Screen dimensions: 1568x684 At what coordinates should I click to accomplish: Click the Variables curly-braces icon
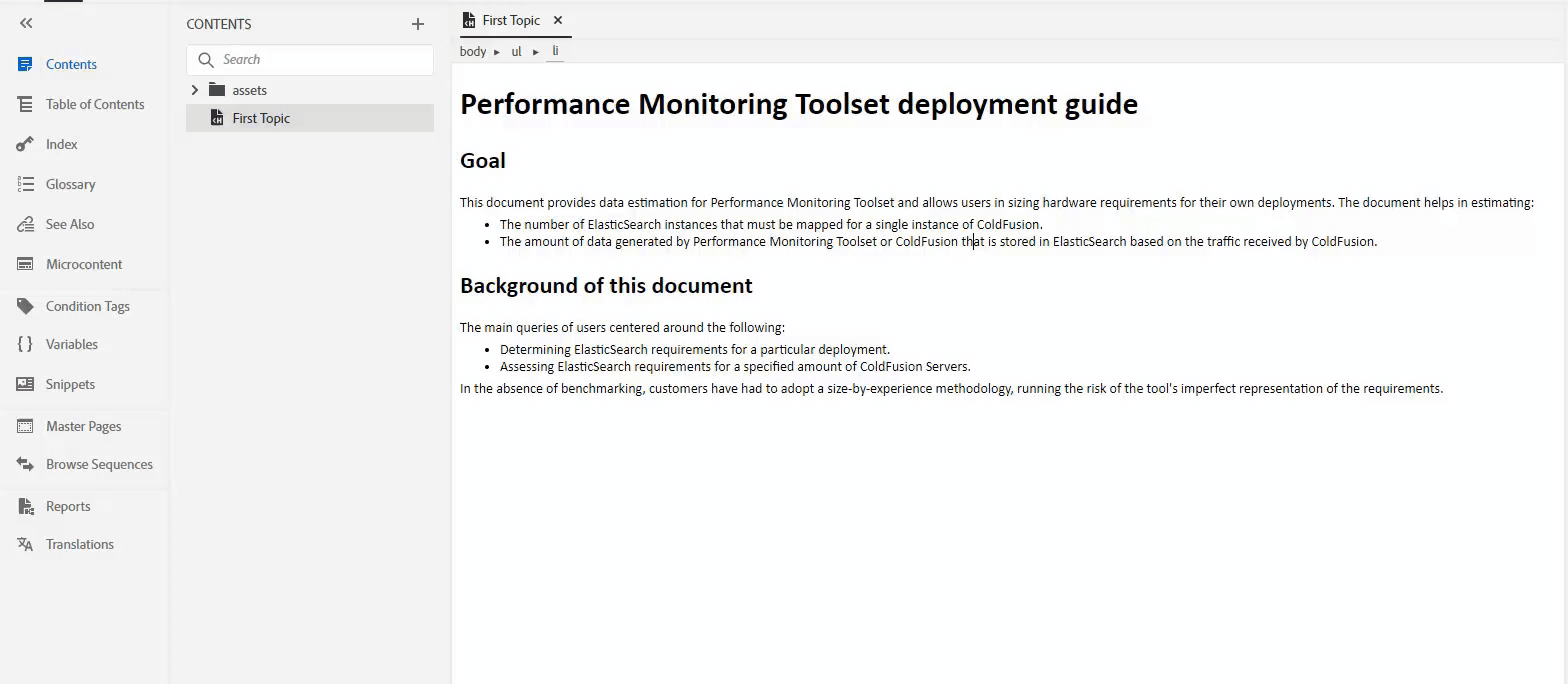(x=26, y=344)
